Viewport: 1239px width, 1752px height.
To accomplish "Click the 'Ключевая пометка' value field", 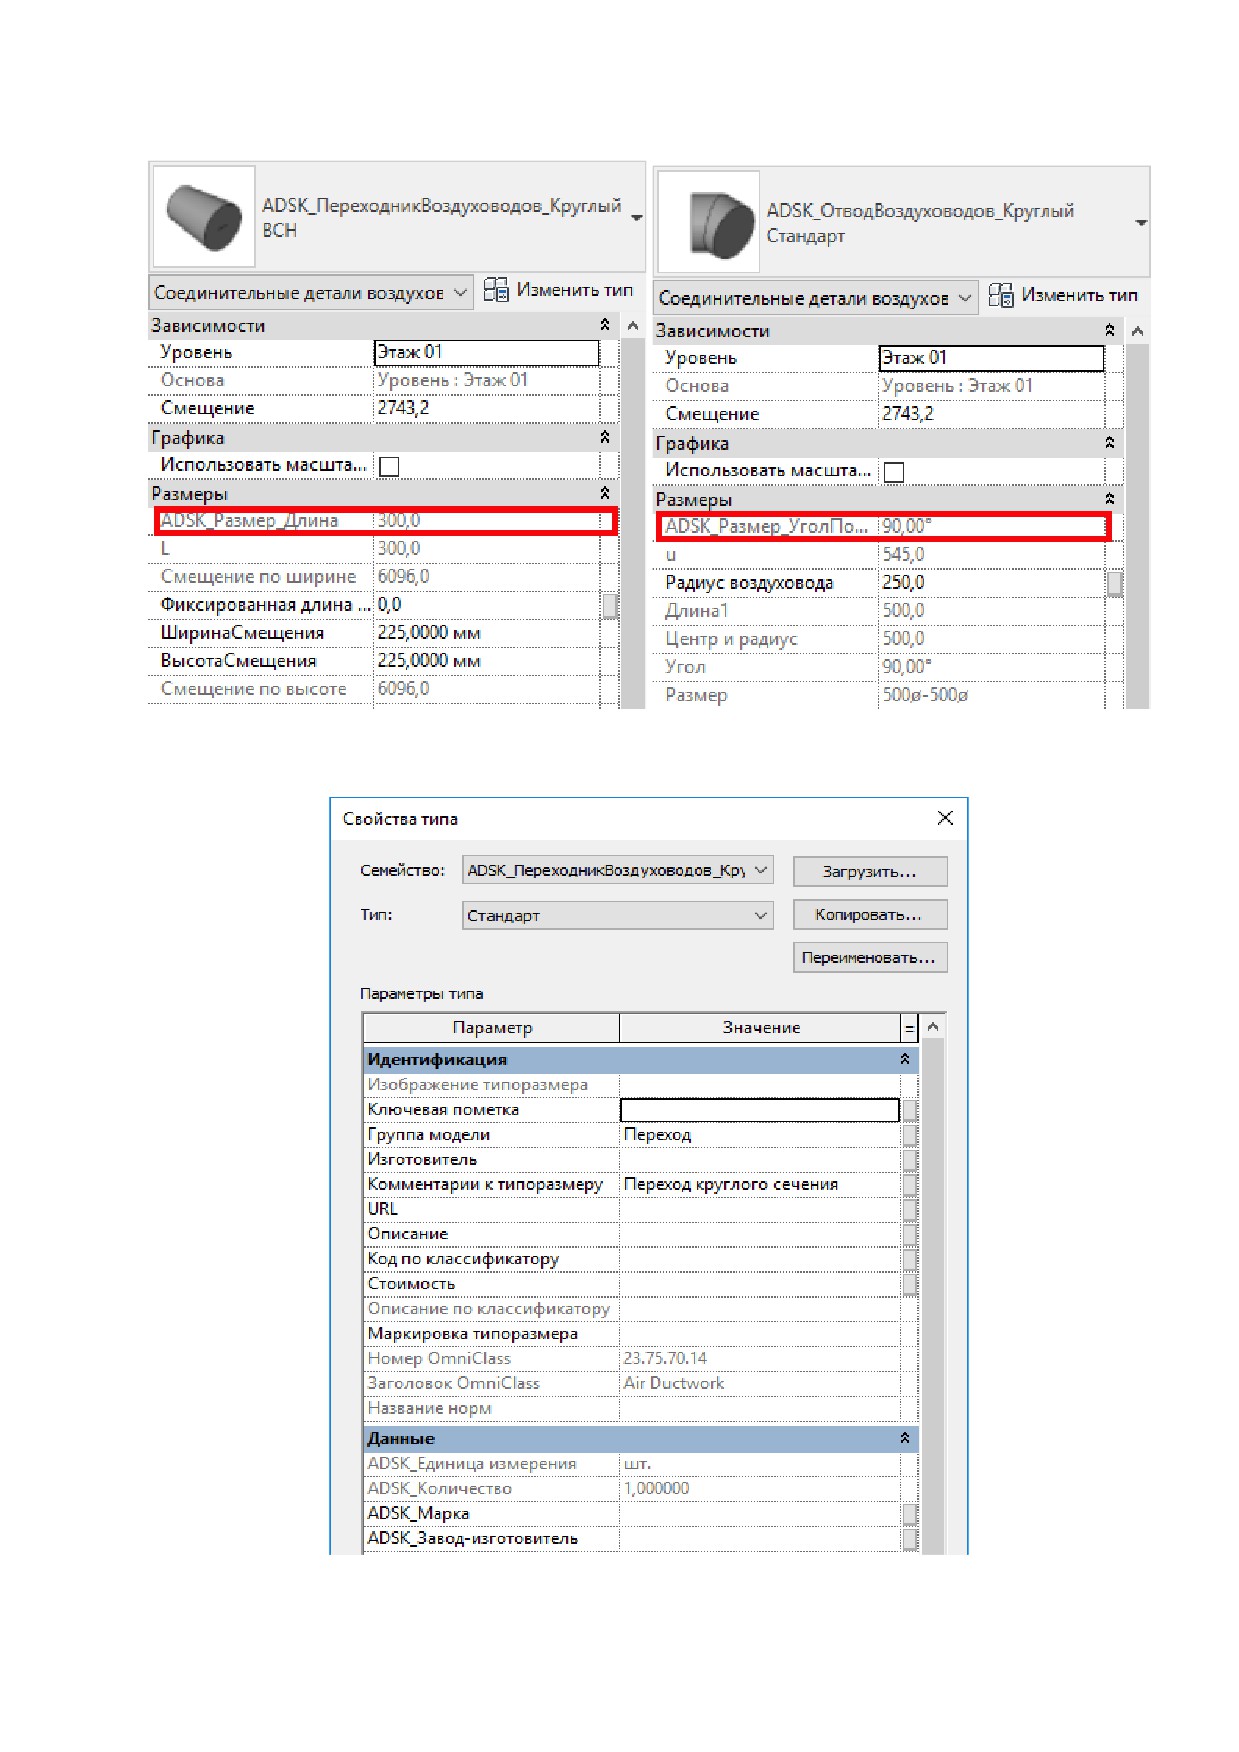I will 760,1110.
